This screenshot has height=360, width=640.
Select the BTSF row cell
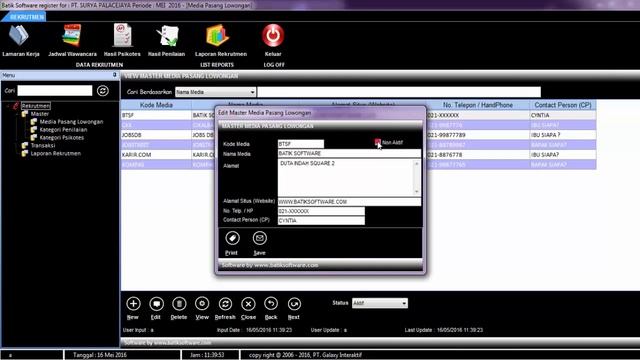156,116
